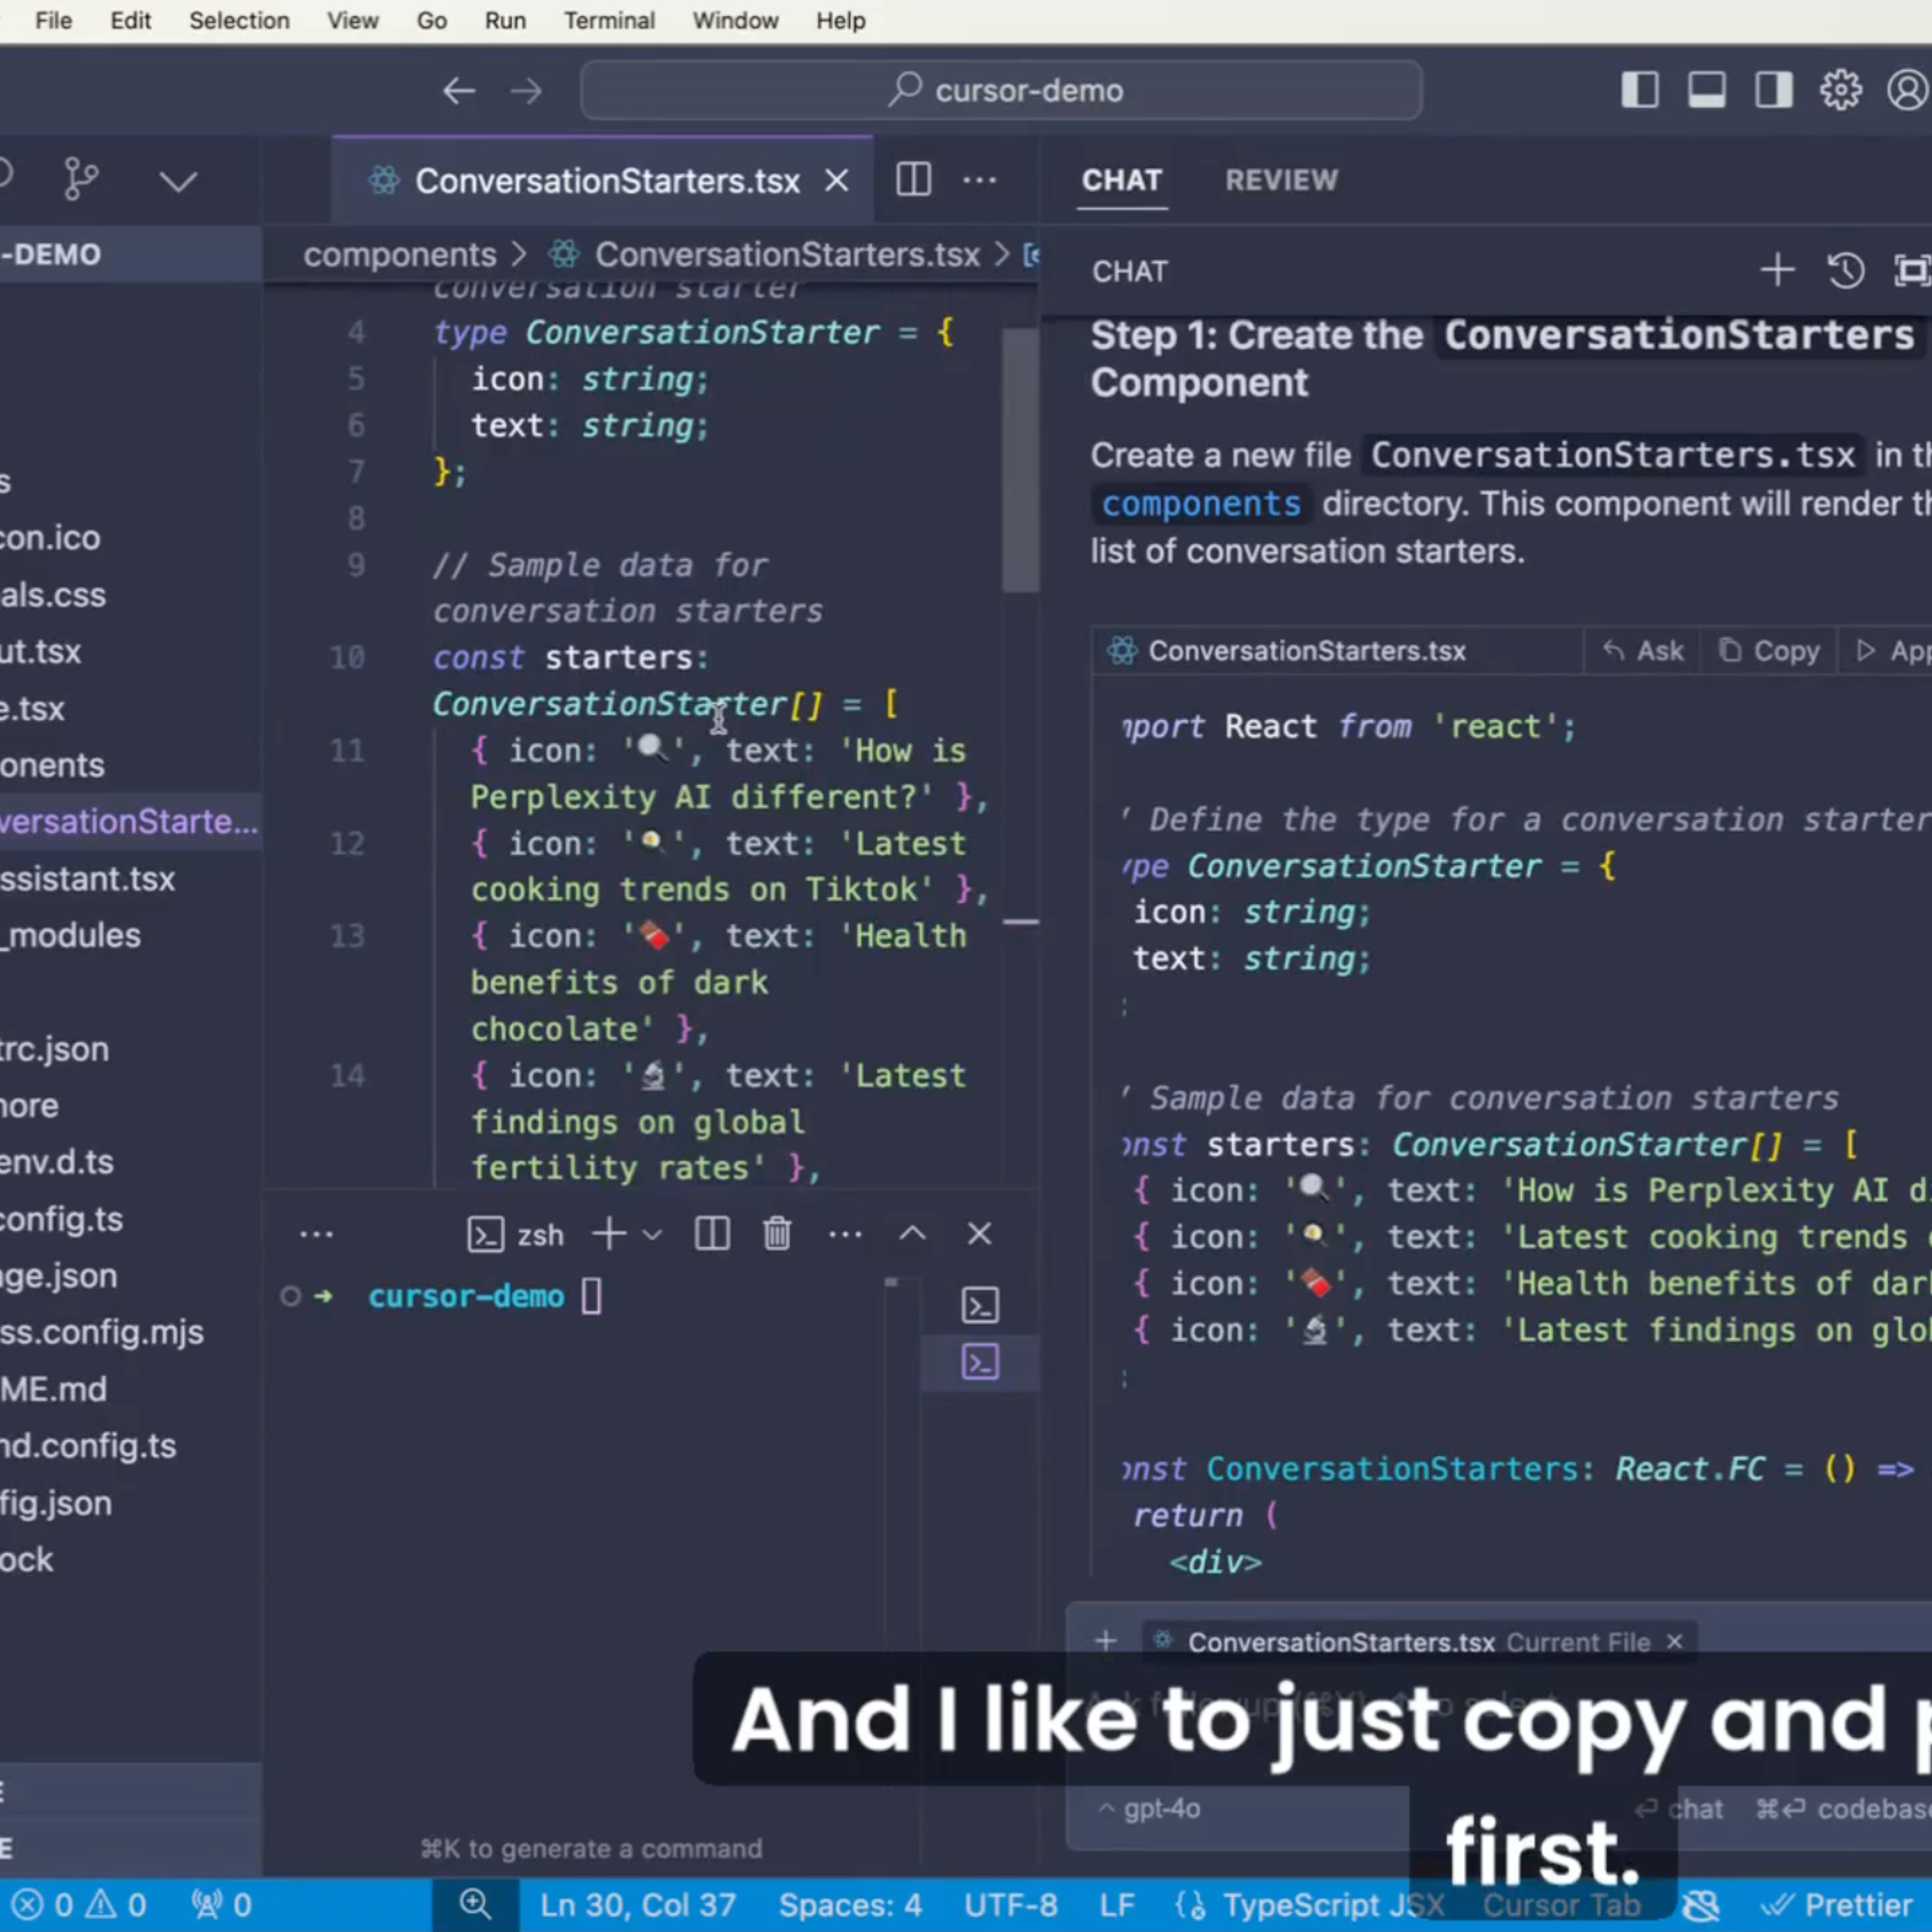The height and width of the screenshot is (1932, 1932).
Task: Open the source control branch icon
Action: [80, 180]
